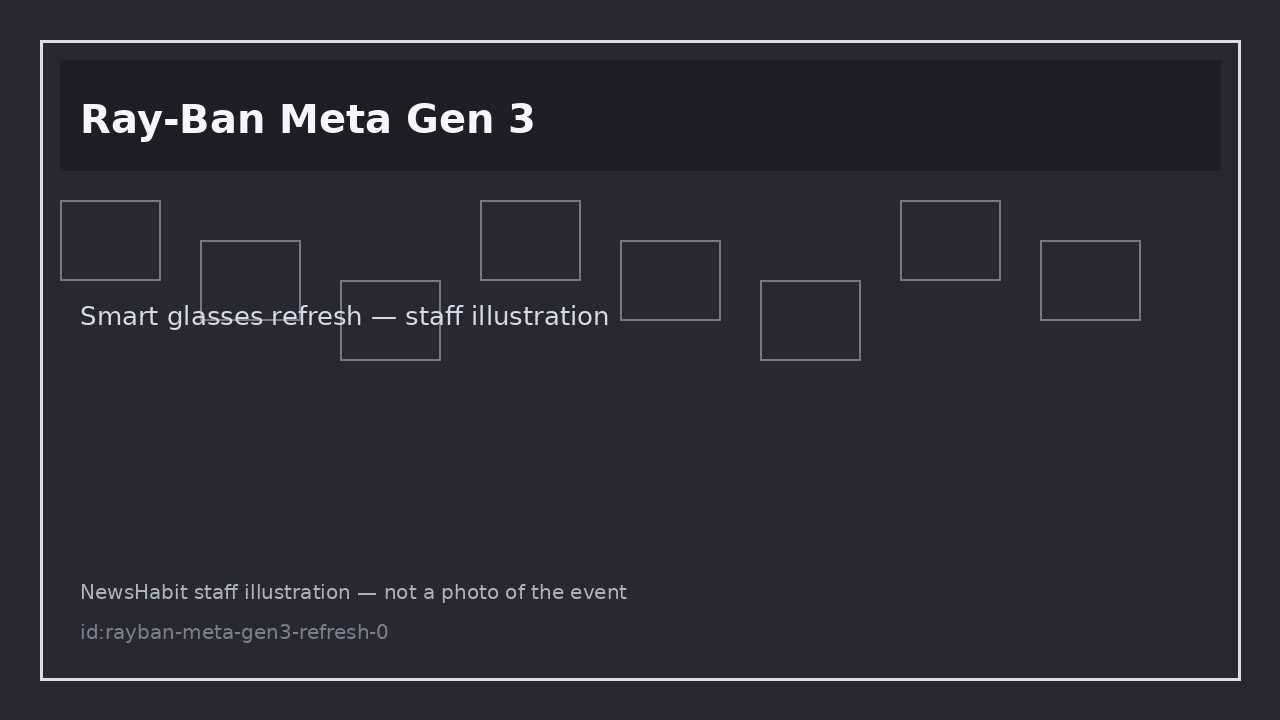Click the outlined box overlapping the word 'glasses'

[x=250, y=280]
